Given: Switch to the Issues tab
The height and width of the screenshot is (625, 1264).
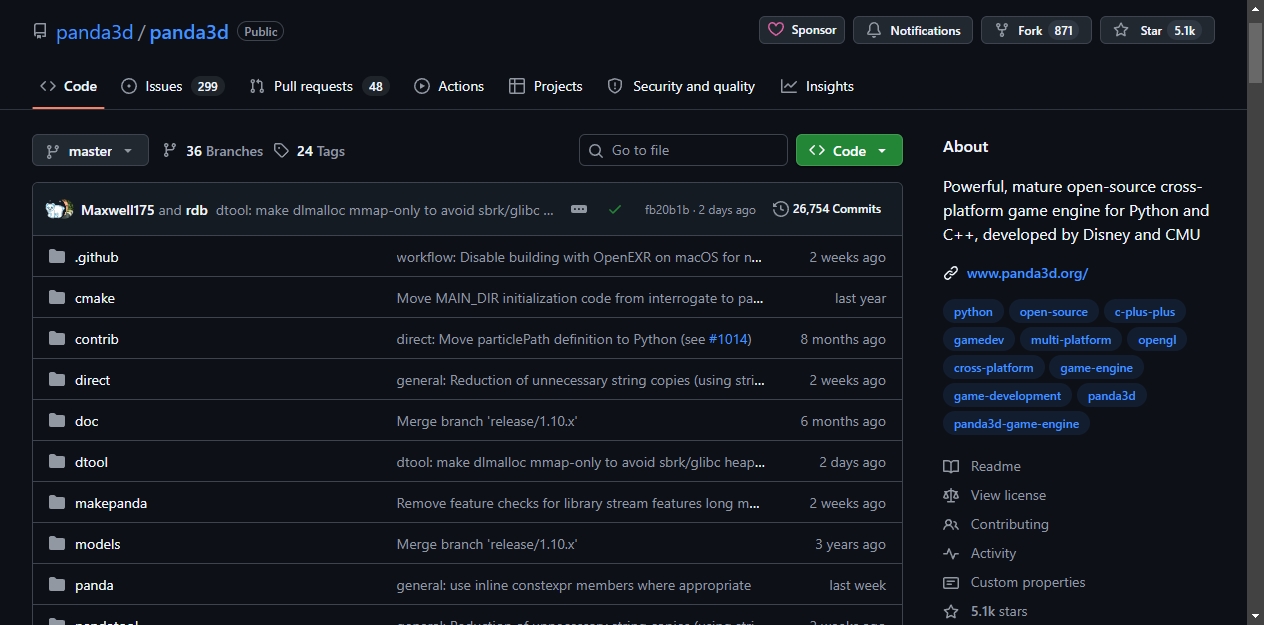Looking at the screenshot, I should [172, 86].
